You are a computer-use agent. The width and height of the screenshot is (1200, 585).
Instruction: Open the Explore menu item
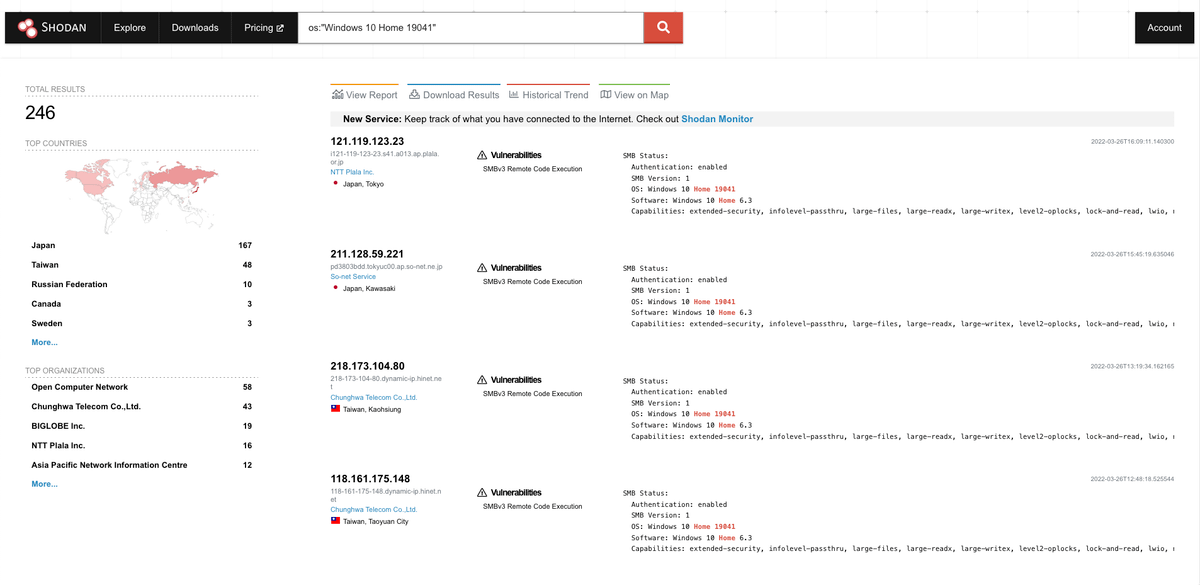[x=129, y=28]
